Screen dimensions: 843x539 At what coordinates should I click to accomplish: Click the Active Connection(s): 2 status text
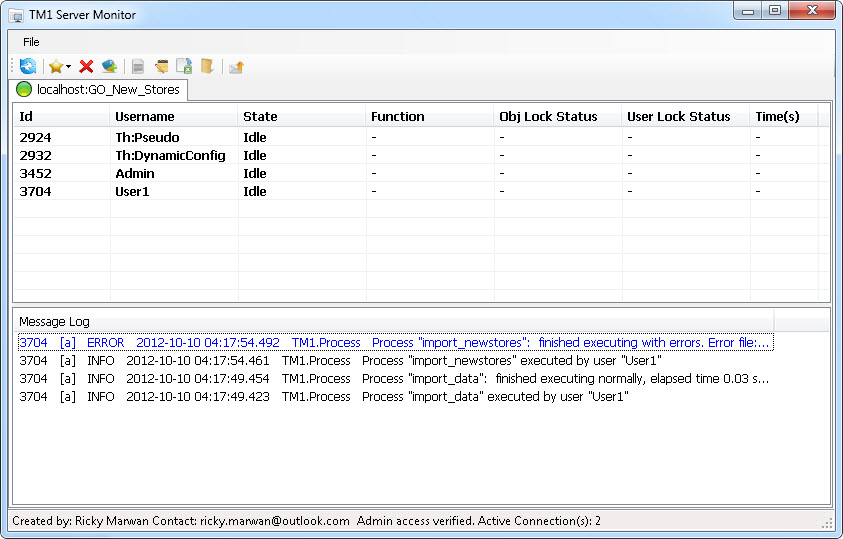[539, 521]
